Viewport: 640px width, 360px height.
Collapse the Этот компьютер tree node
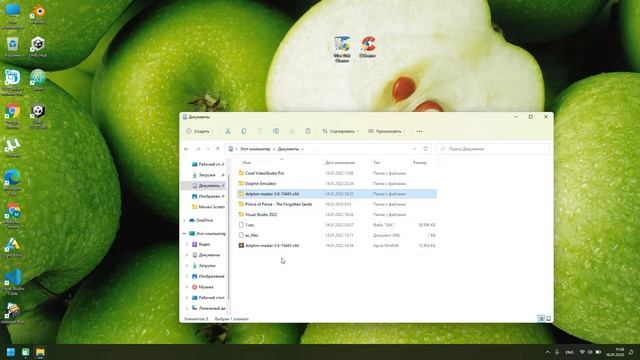(x=184, y=233)
